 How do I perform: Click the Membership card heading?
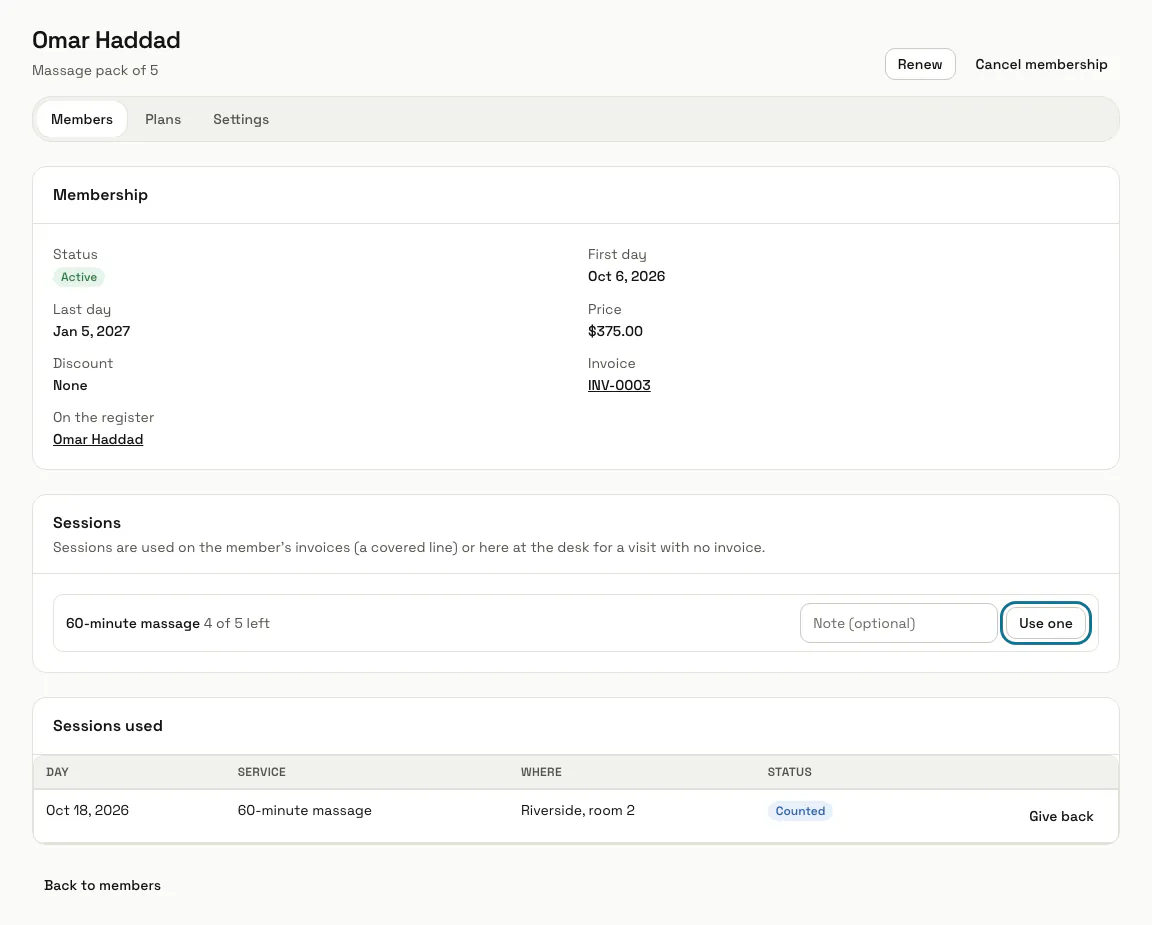101,195
